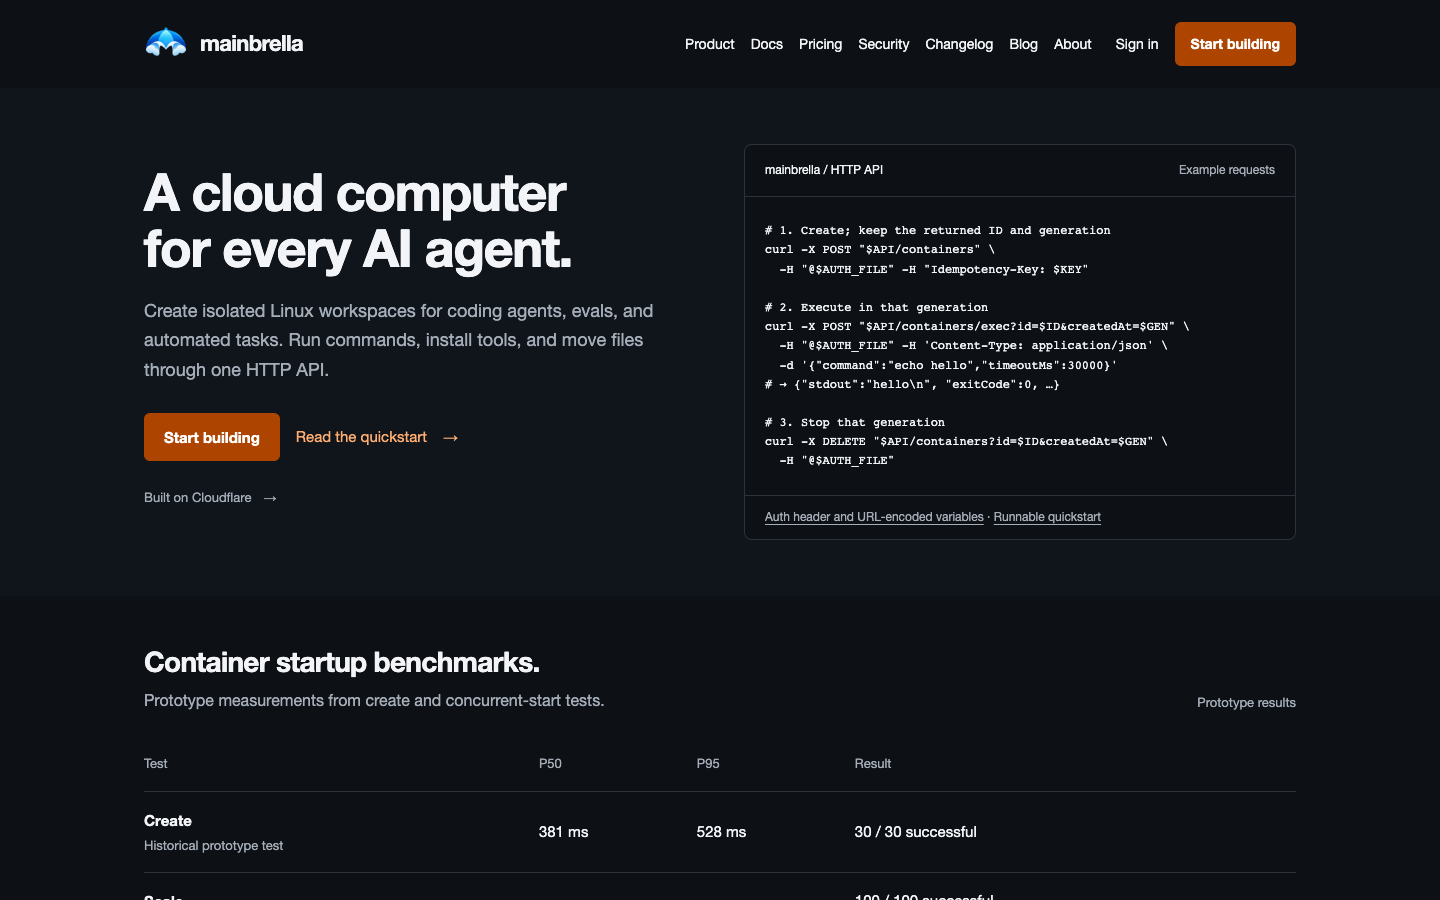
Task: Open the Runnable quickstart link
Action: coord(1047,517)
